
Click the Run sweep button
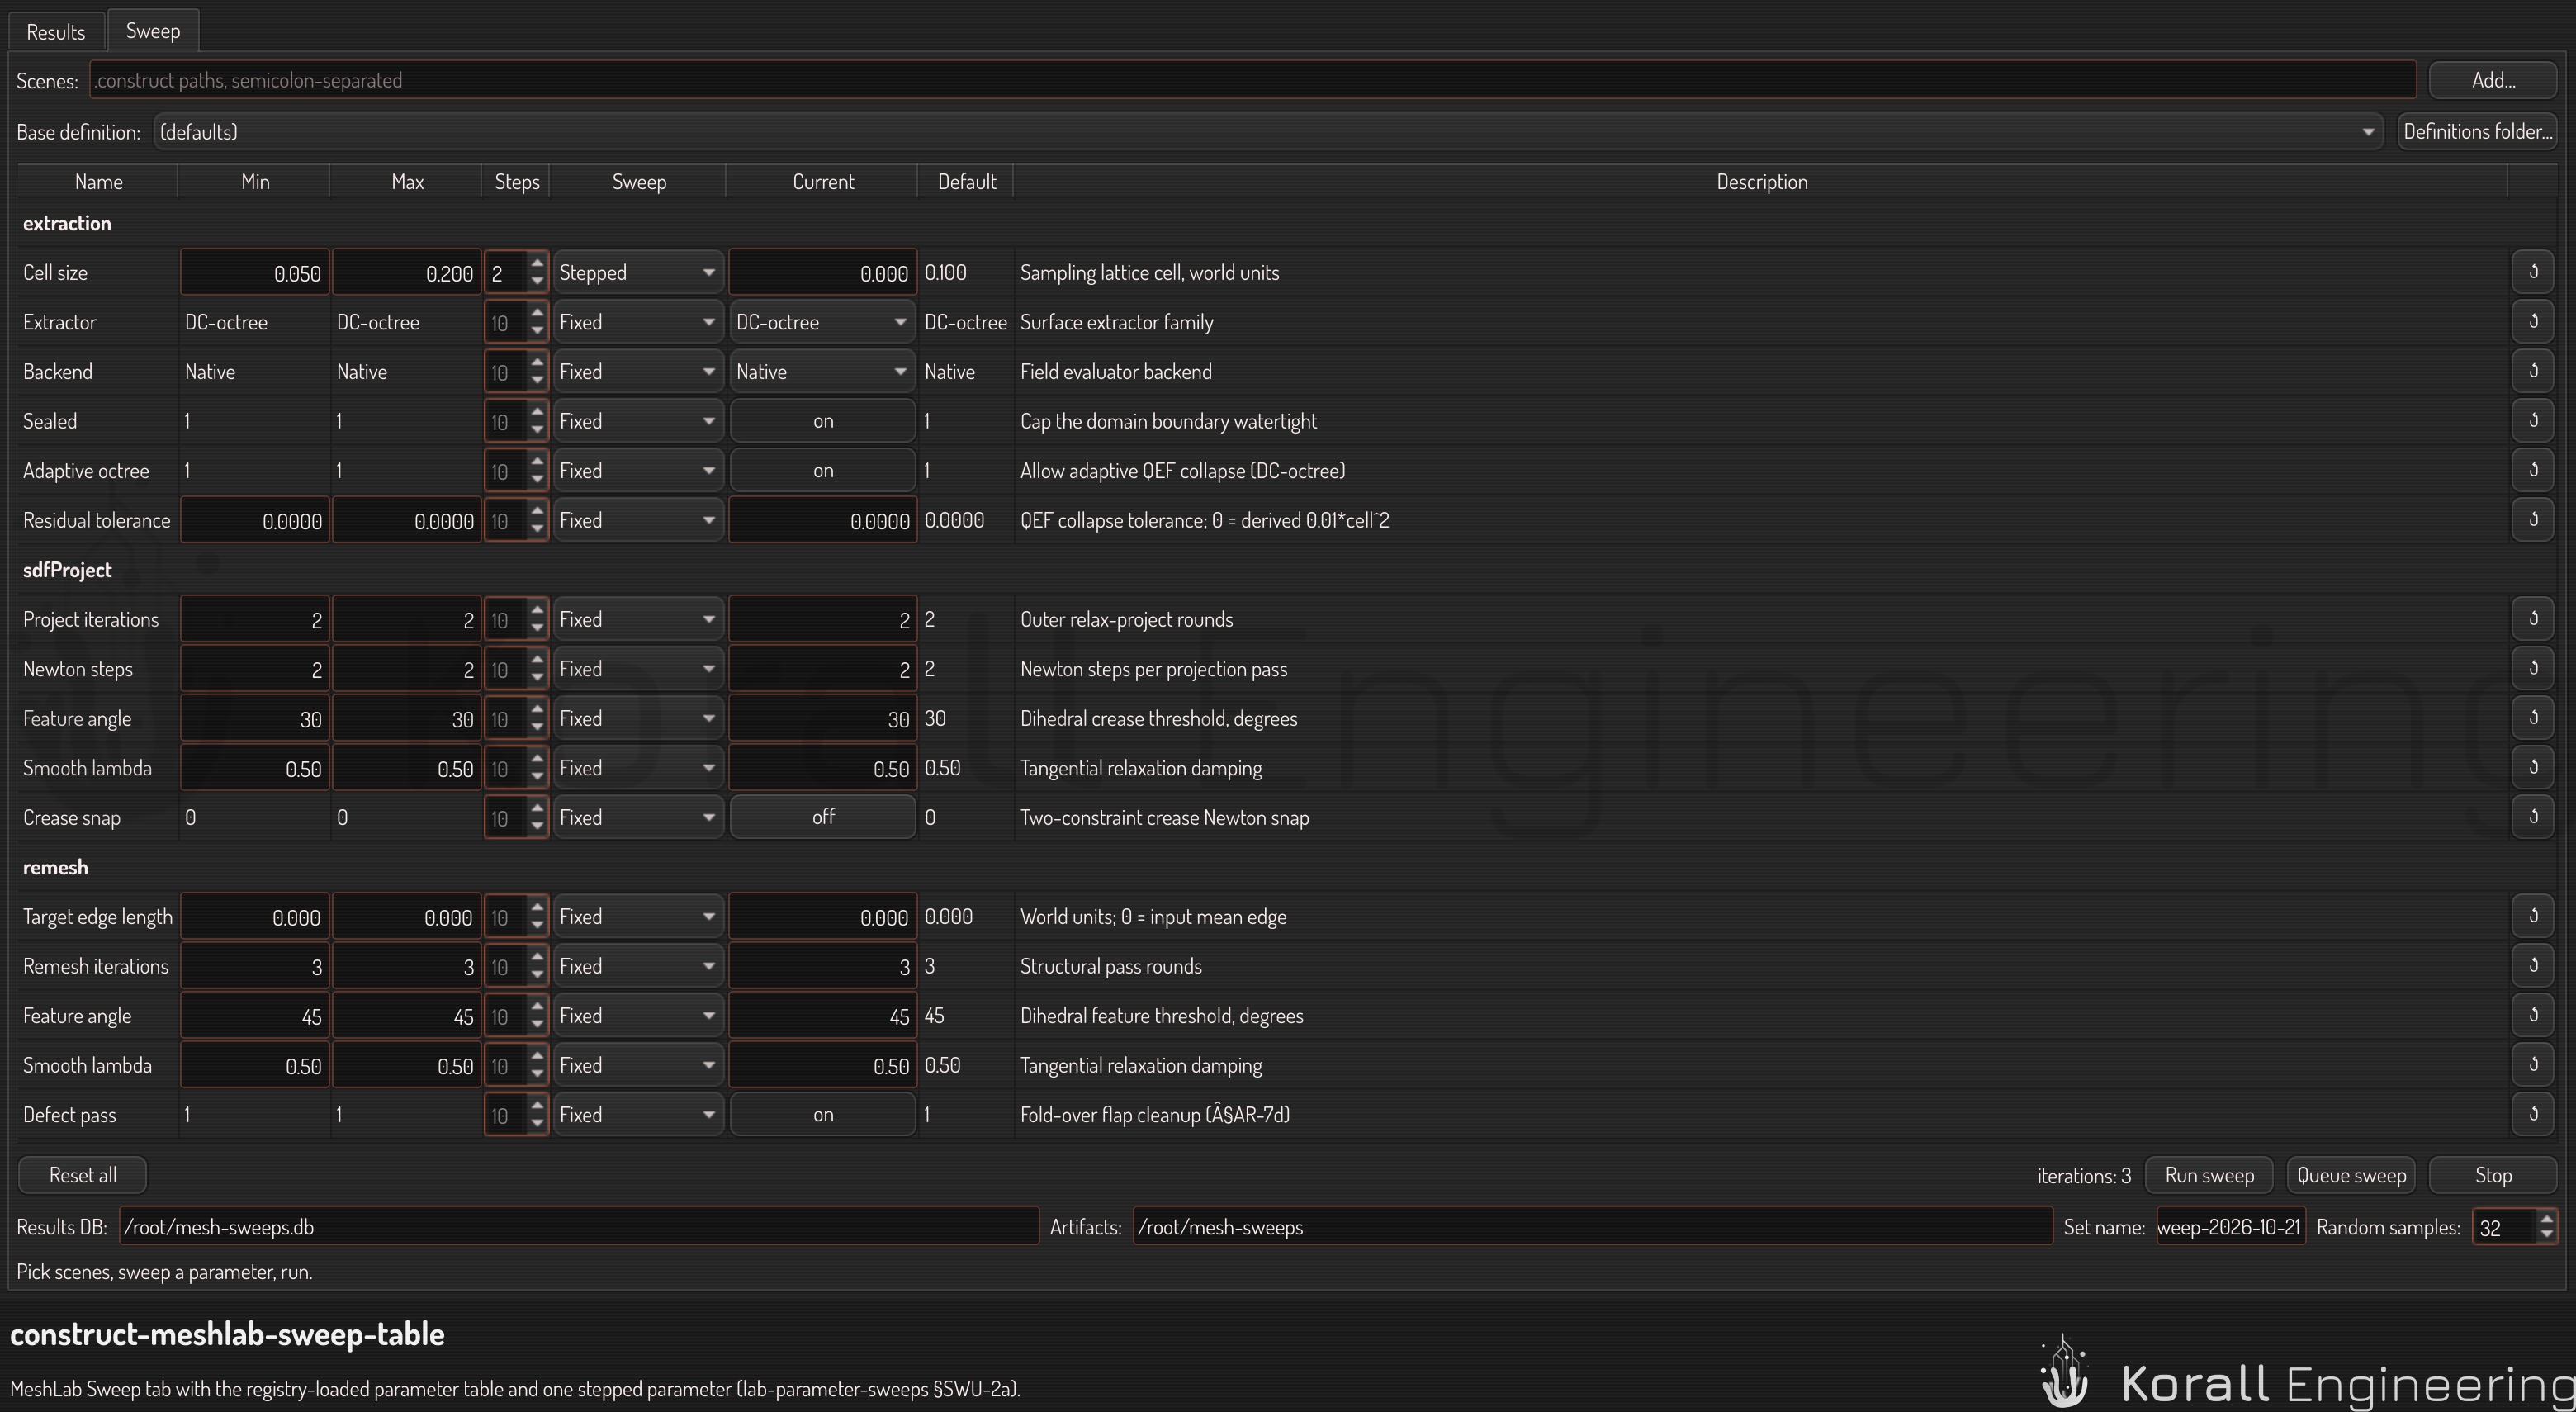click(x=2209, y=1175)
